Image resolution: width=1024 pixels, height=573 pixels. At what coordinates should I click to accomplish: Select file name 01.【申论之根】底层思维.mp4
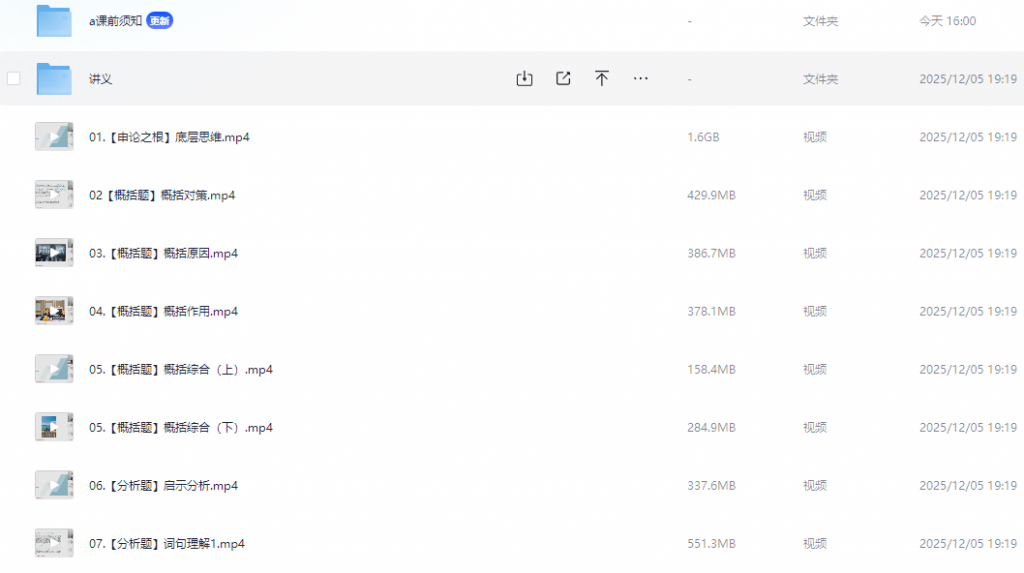(x=169, y=137)
